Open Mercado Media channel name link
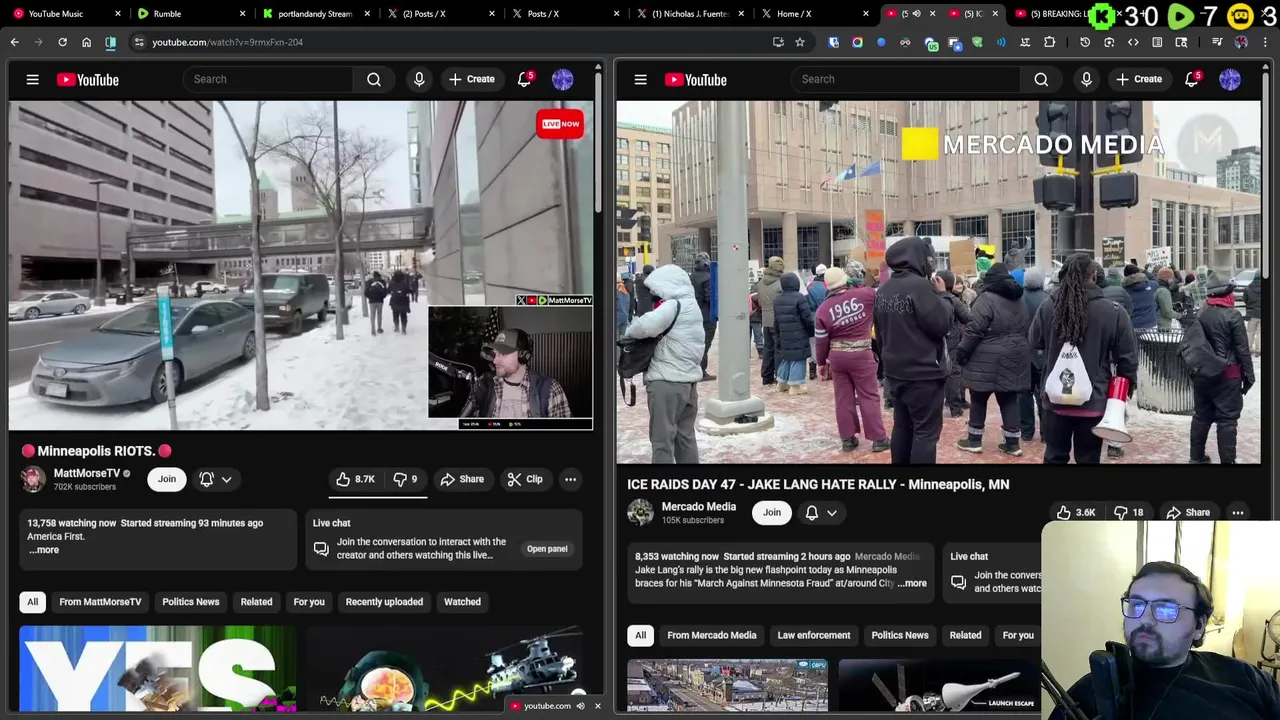 tap(698, 506)
